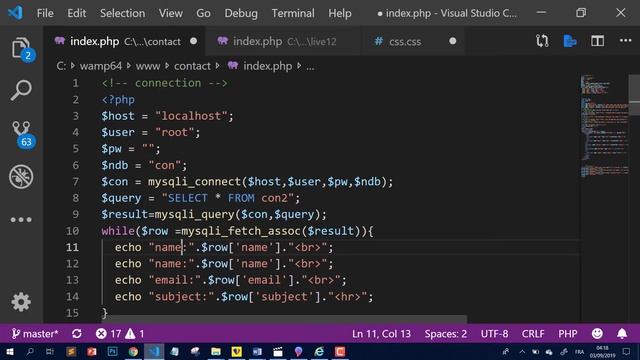Select language mode via PHP indicator
Screen dimensions: 640x360
click(568, 334)
